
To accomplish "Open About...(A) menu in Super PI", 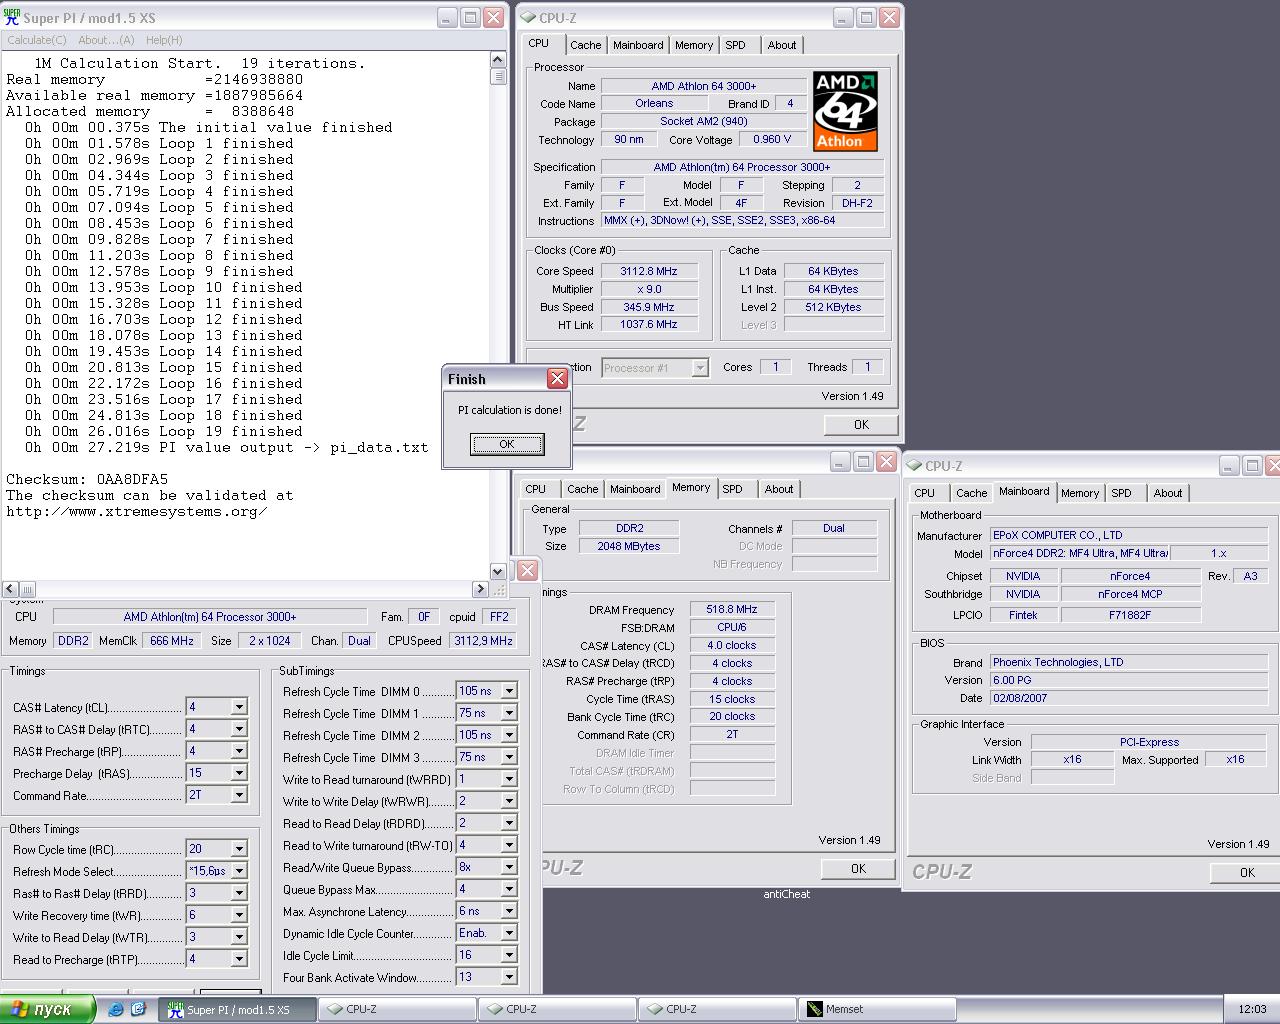I will [x=106, y=40].
